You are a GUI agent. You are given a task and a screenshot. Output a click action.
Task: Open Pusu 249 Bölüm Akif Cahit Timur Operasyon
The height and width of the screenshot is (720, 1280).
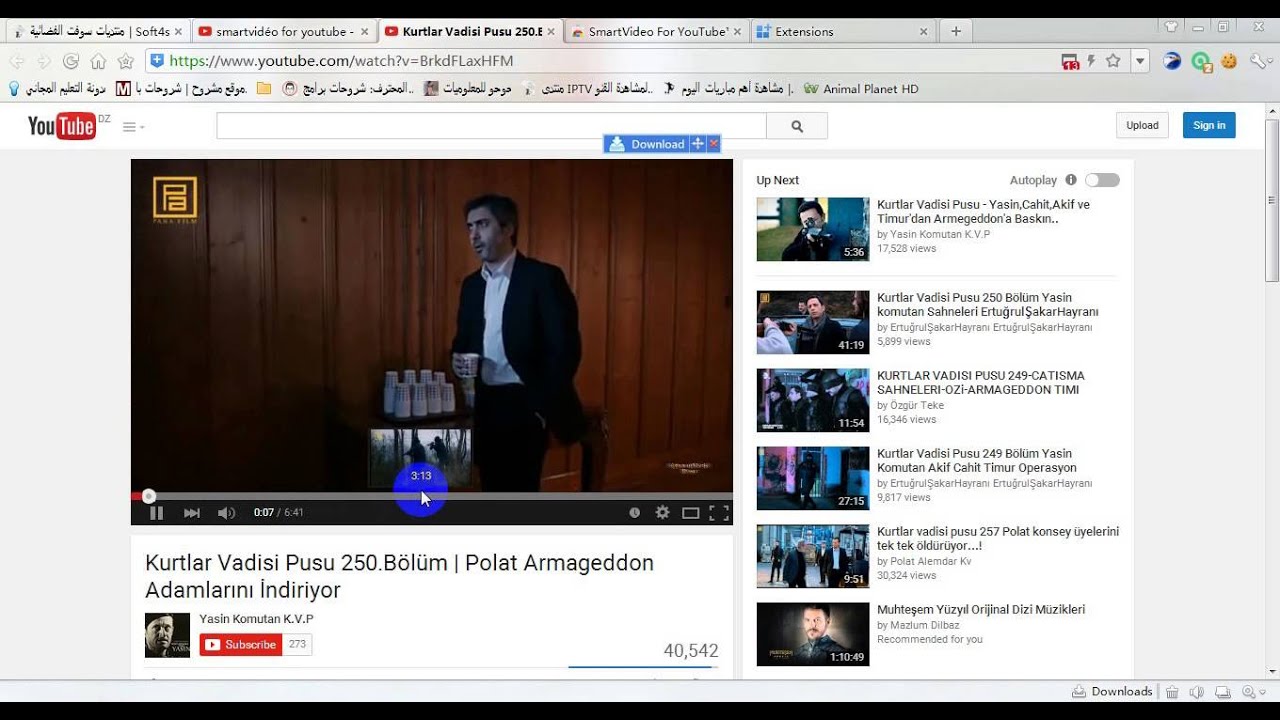977,460
